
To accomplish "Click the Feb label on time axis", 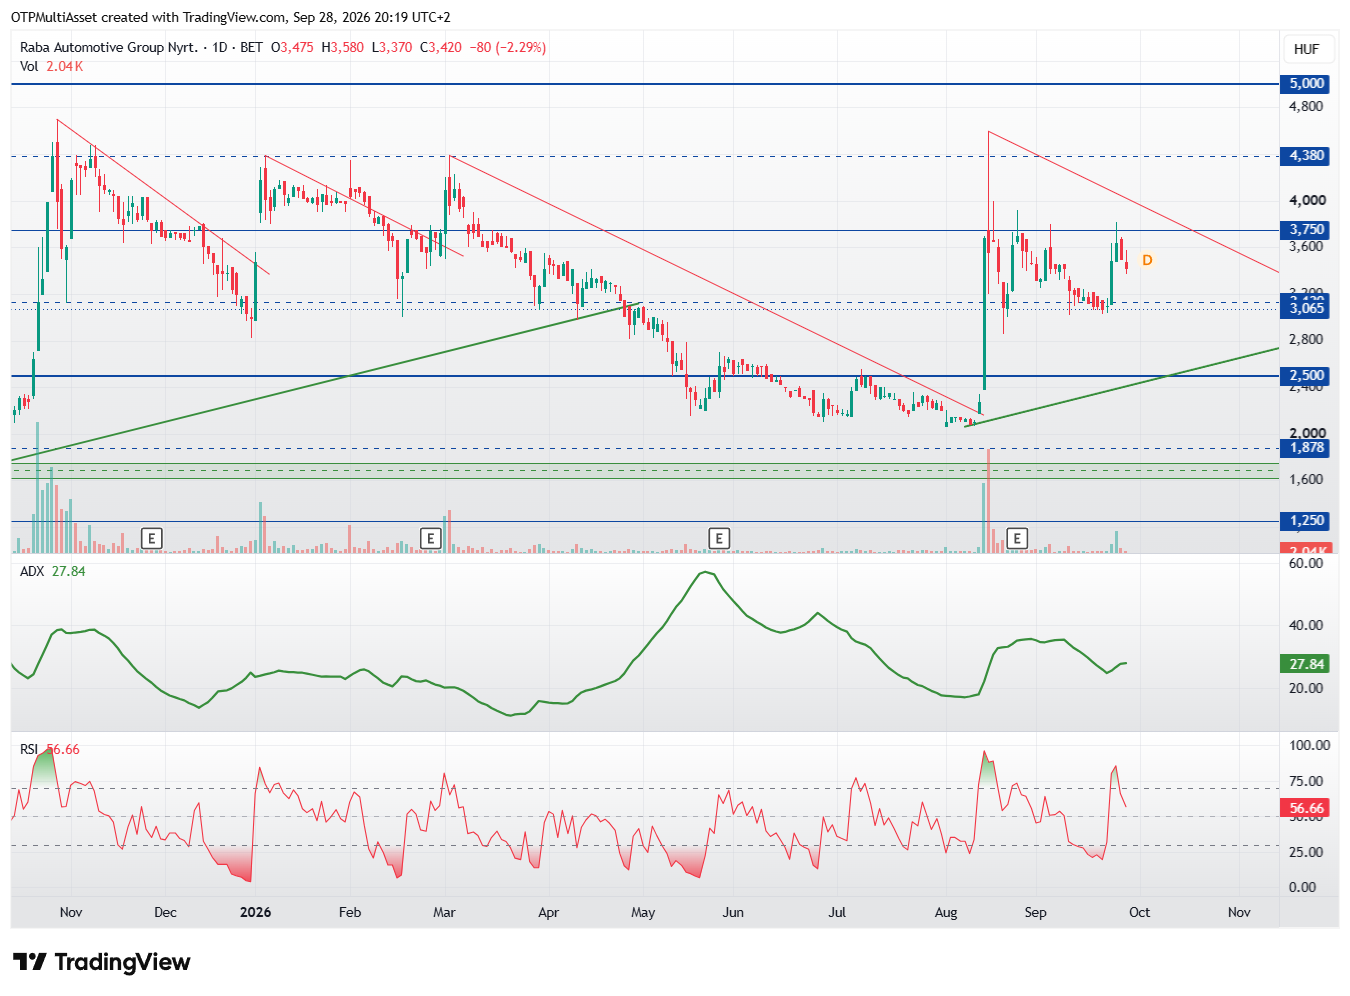I will (x=350, y=912).
